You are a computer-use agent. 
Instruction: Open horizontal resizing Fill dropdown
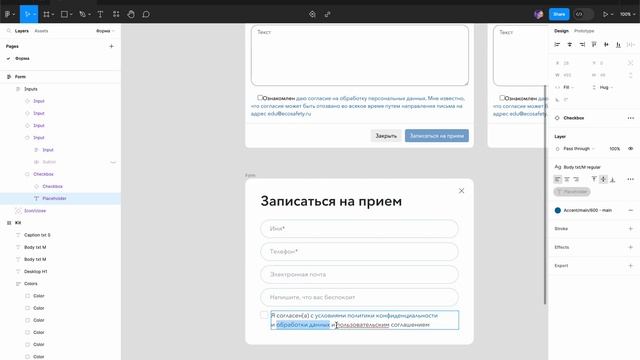coord(569,87)
